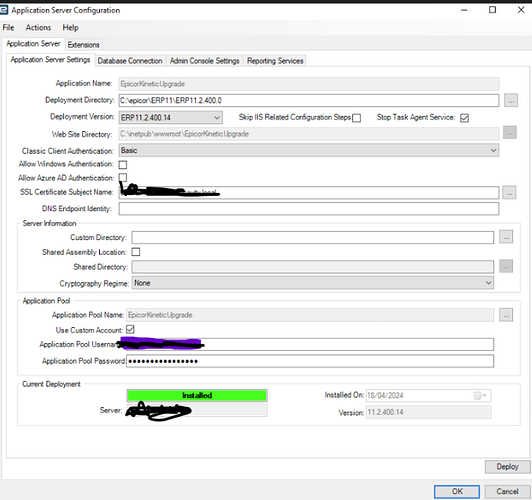Uncheck Stop Task Agent Service
The width and height of the screenshot is (532, 500).
click(464, 118)
